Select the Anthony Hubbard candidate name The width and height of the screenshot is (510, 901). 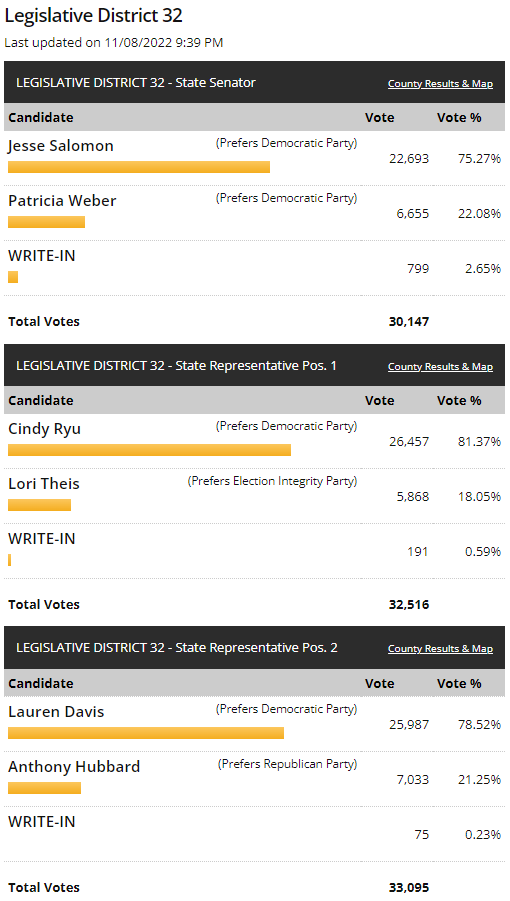coord(74,767)
